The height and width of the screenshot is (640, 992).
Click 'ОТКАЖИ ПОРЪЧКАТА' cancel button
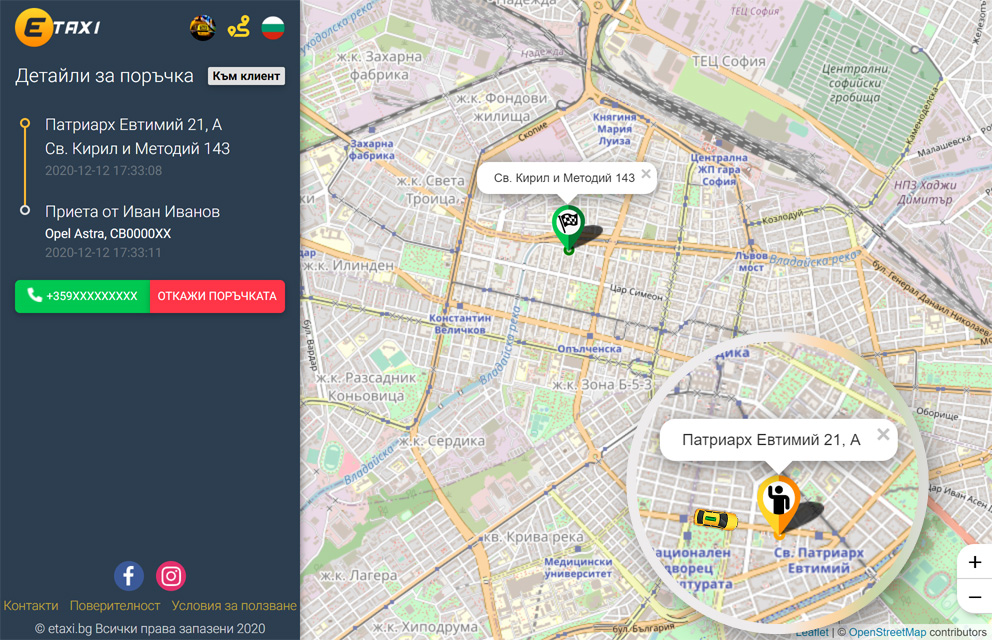(x=217, y=296)
